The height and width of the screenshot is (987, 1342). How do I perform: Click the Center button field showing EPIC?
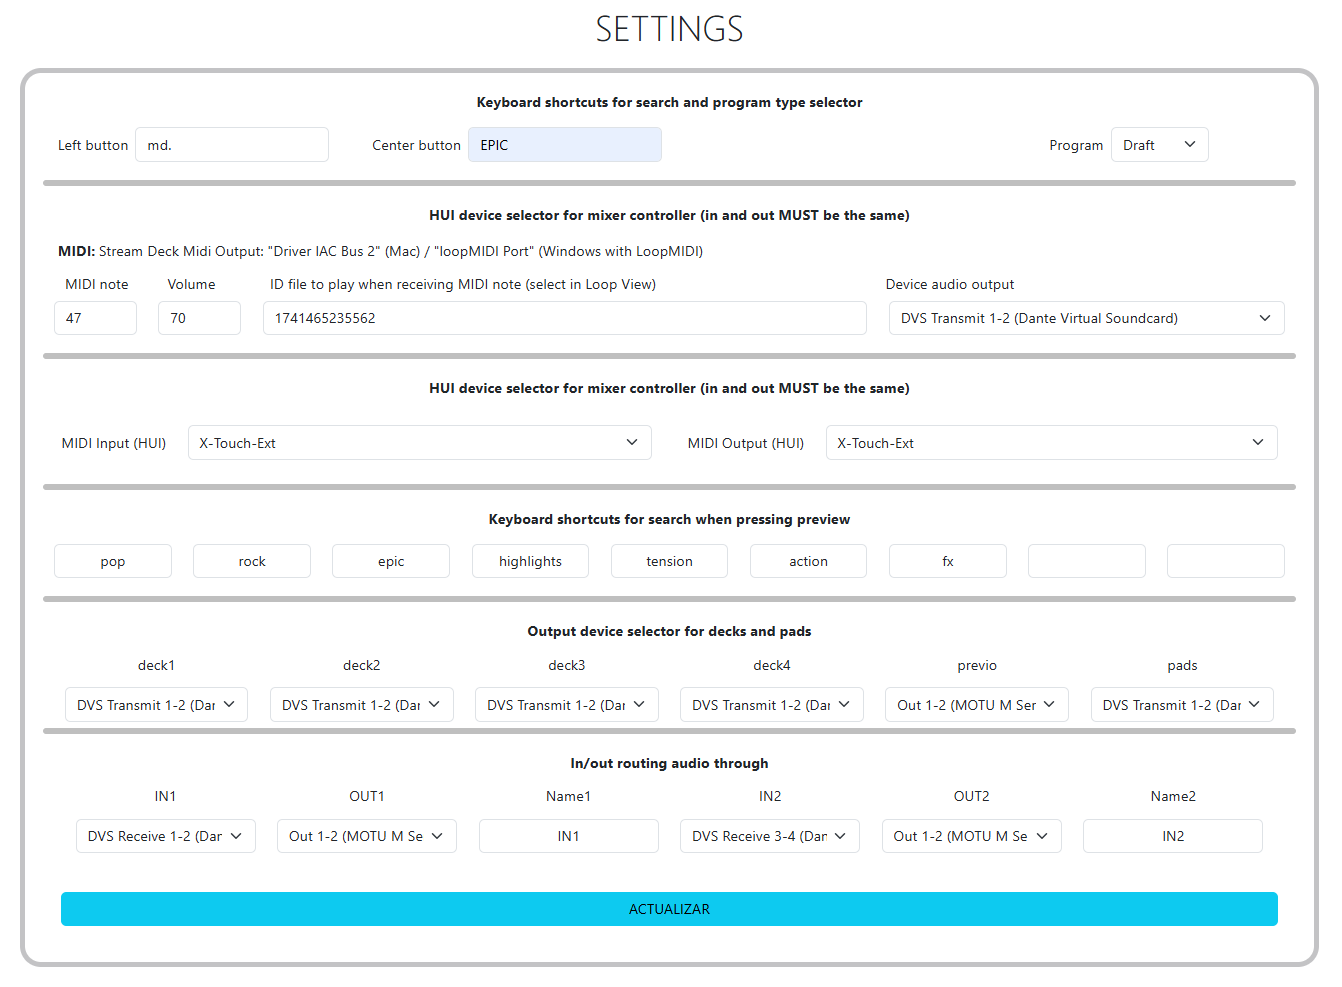565,145
